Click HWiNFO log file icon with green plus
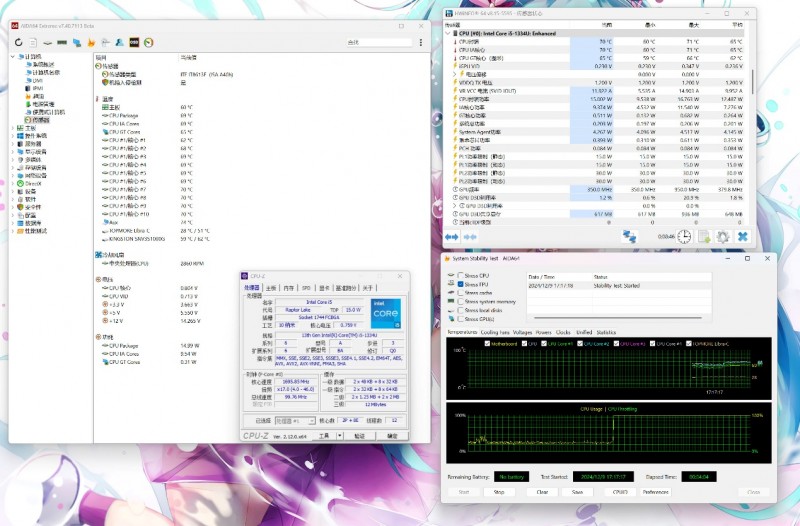This screenshot has height=526, width=800. pos(704,237)
